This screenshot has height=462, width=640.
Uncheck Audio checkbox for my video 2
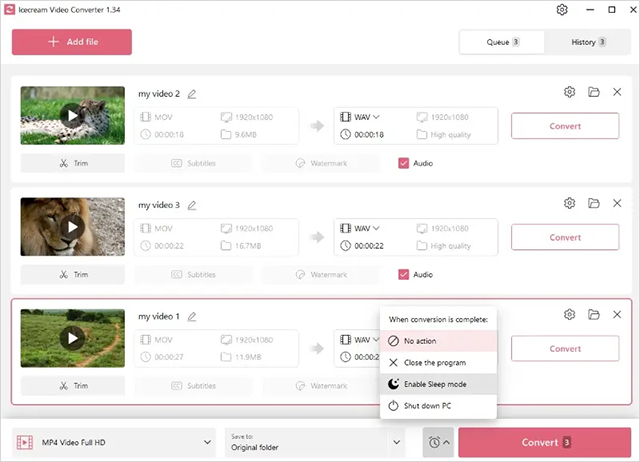(x=404, y=163)
